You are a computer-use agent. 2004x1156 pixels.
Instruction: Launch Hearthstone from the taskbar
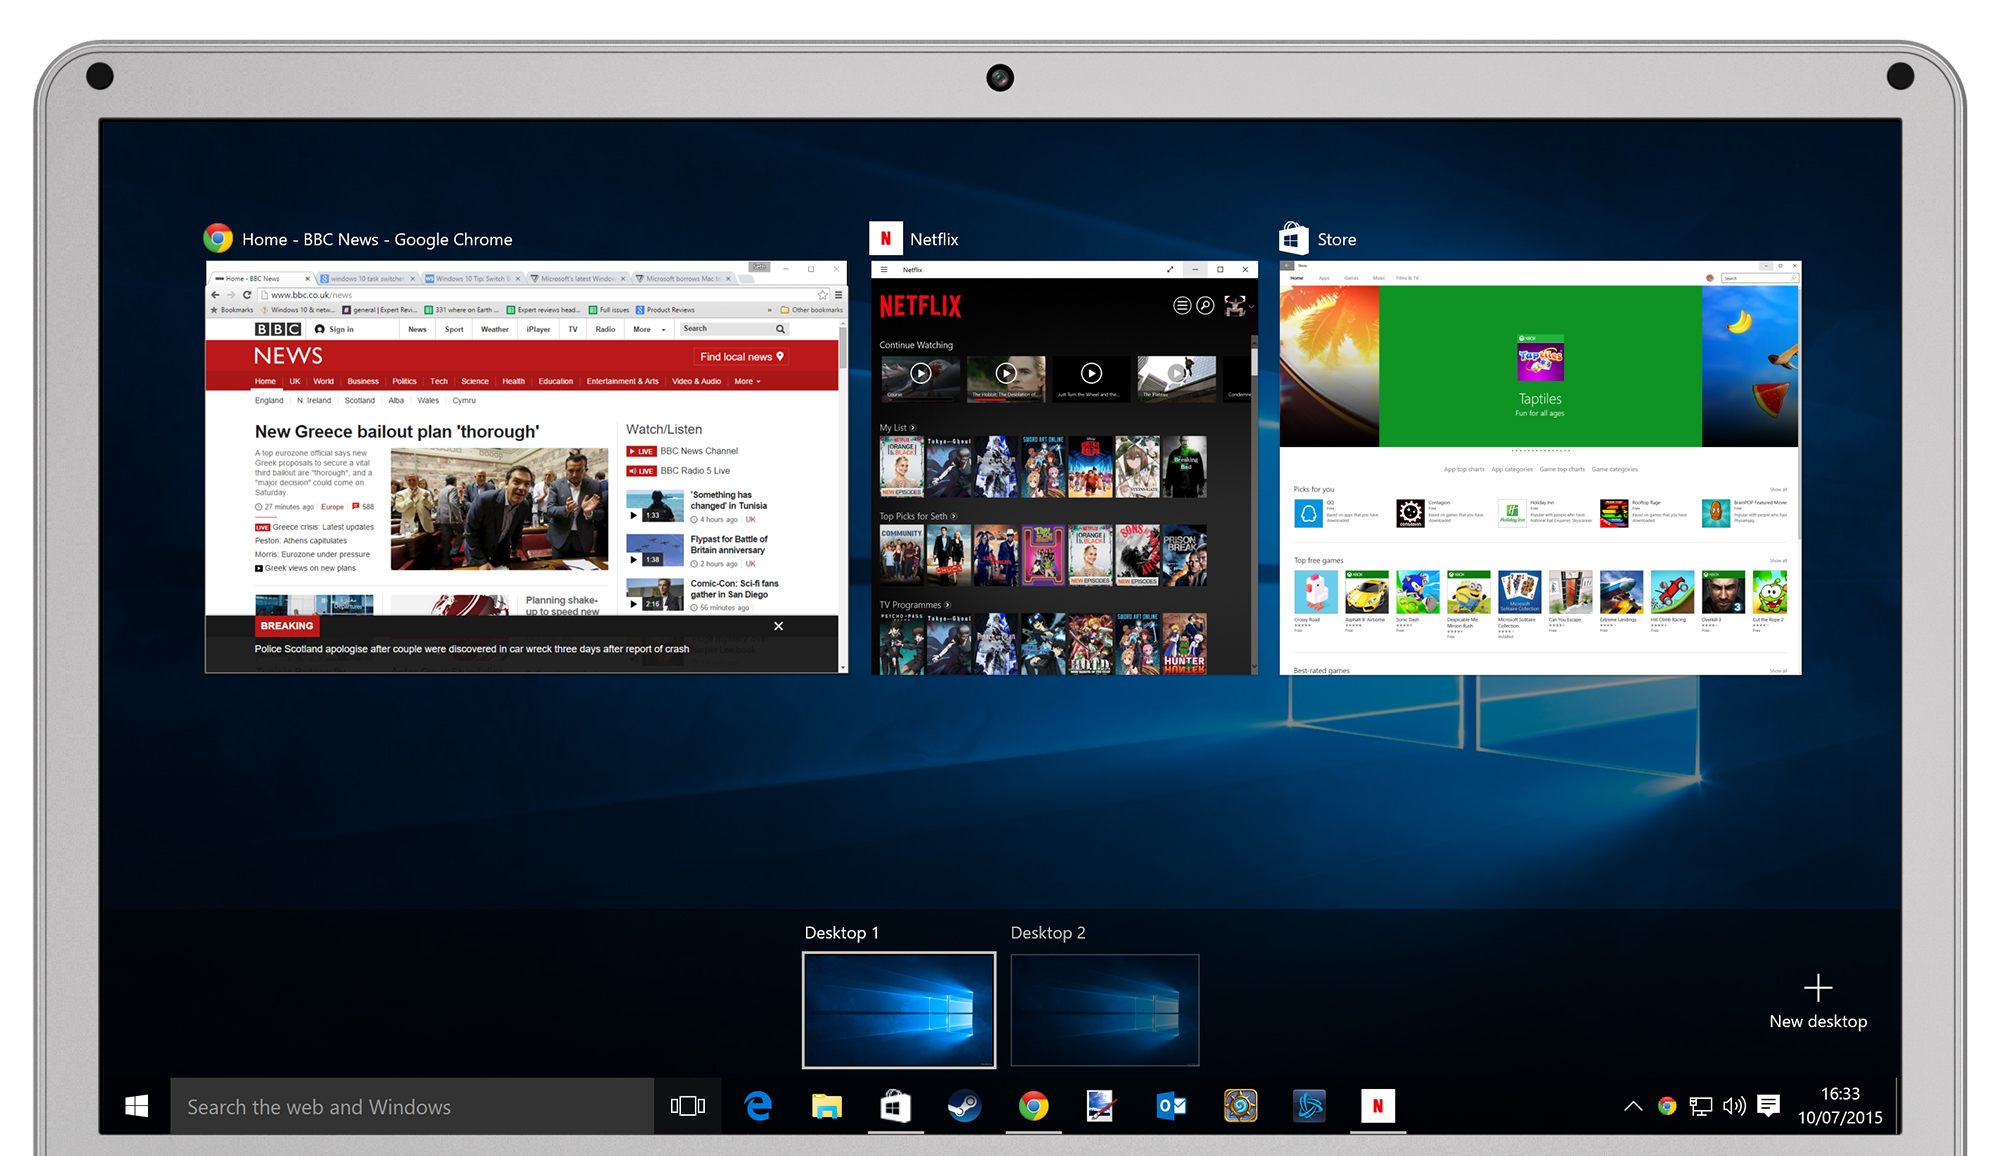coord(1240,1106)
